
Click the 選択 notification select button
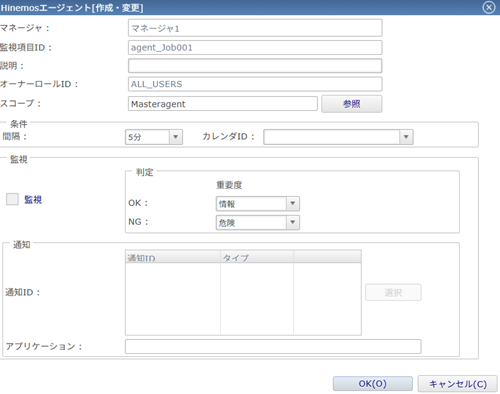point(393,292)
